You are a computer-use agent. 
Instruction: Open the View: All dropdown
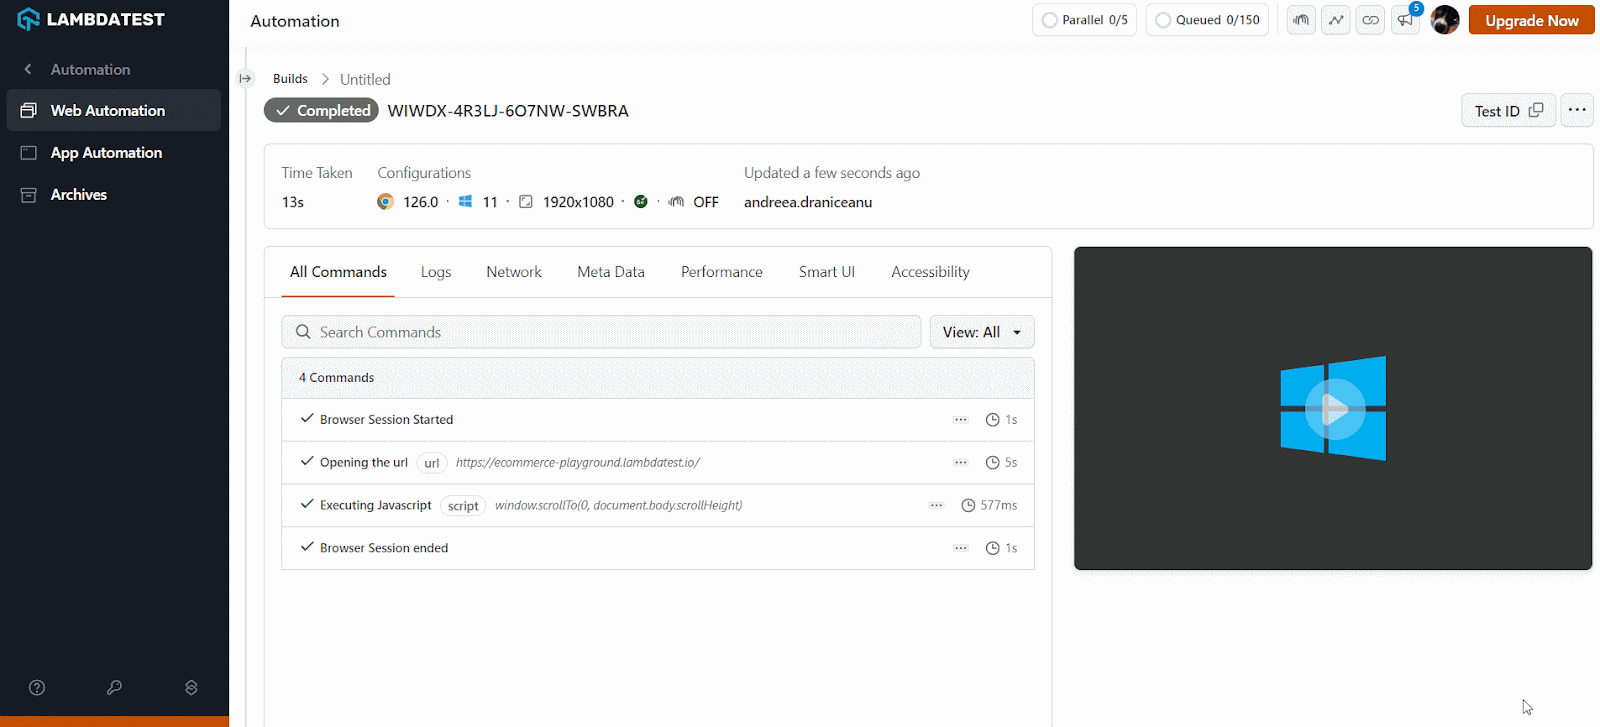(982, 332)
